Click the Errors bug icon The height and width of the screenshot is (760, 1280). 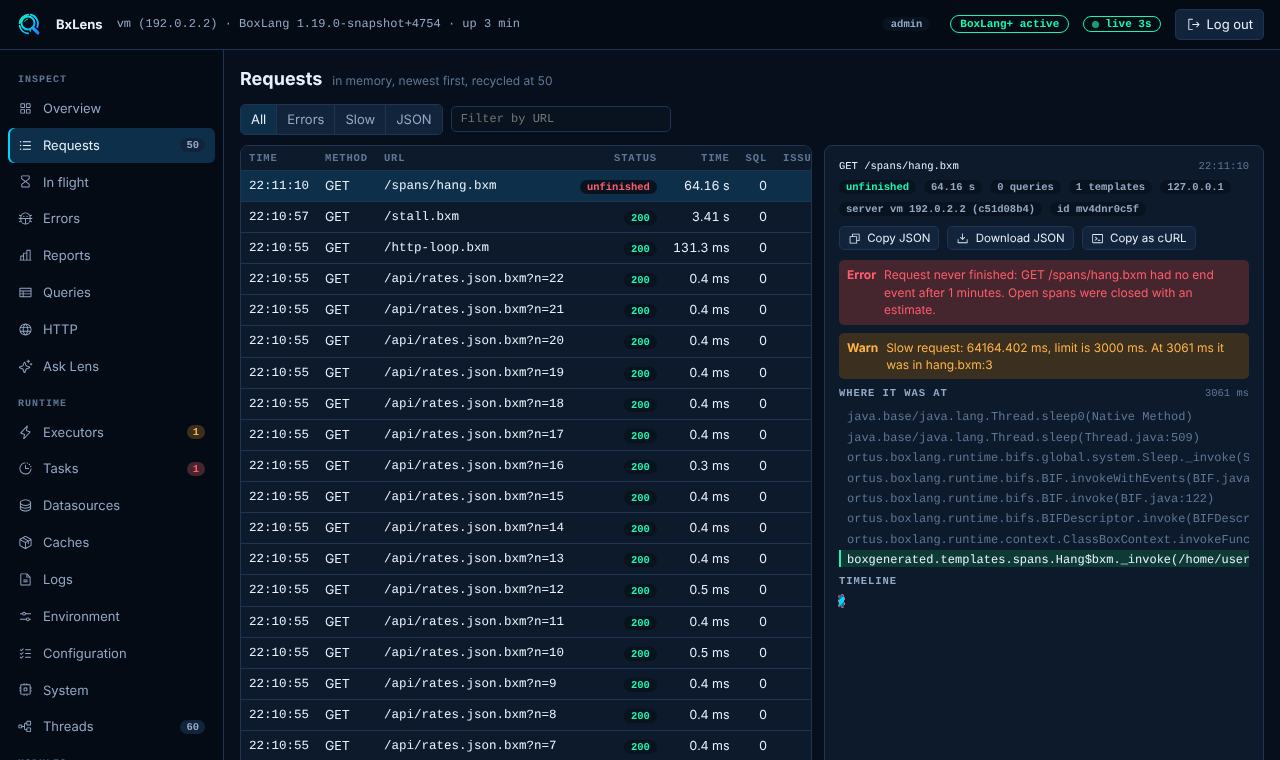(25, 218)
